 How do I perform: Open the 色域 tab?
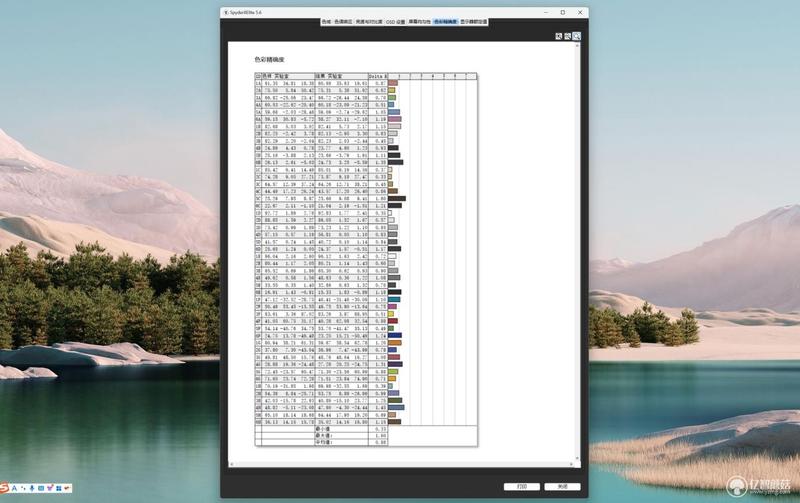pyautogui.click(x=327, y=22)
